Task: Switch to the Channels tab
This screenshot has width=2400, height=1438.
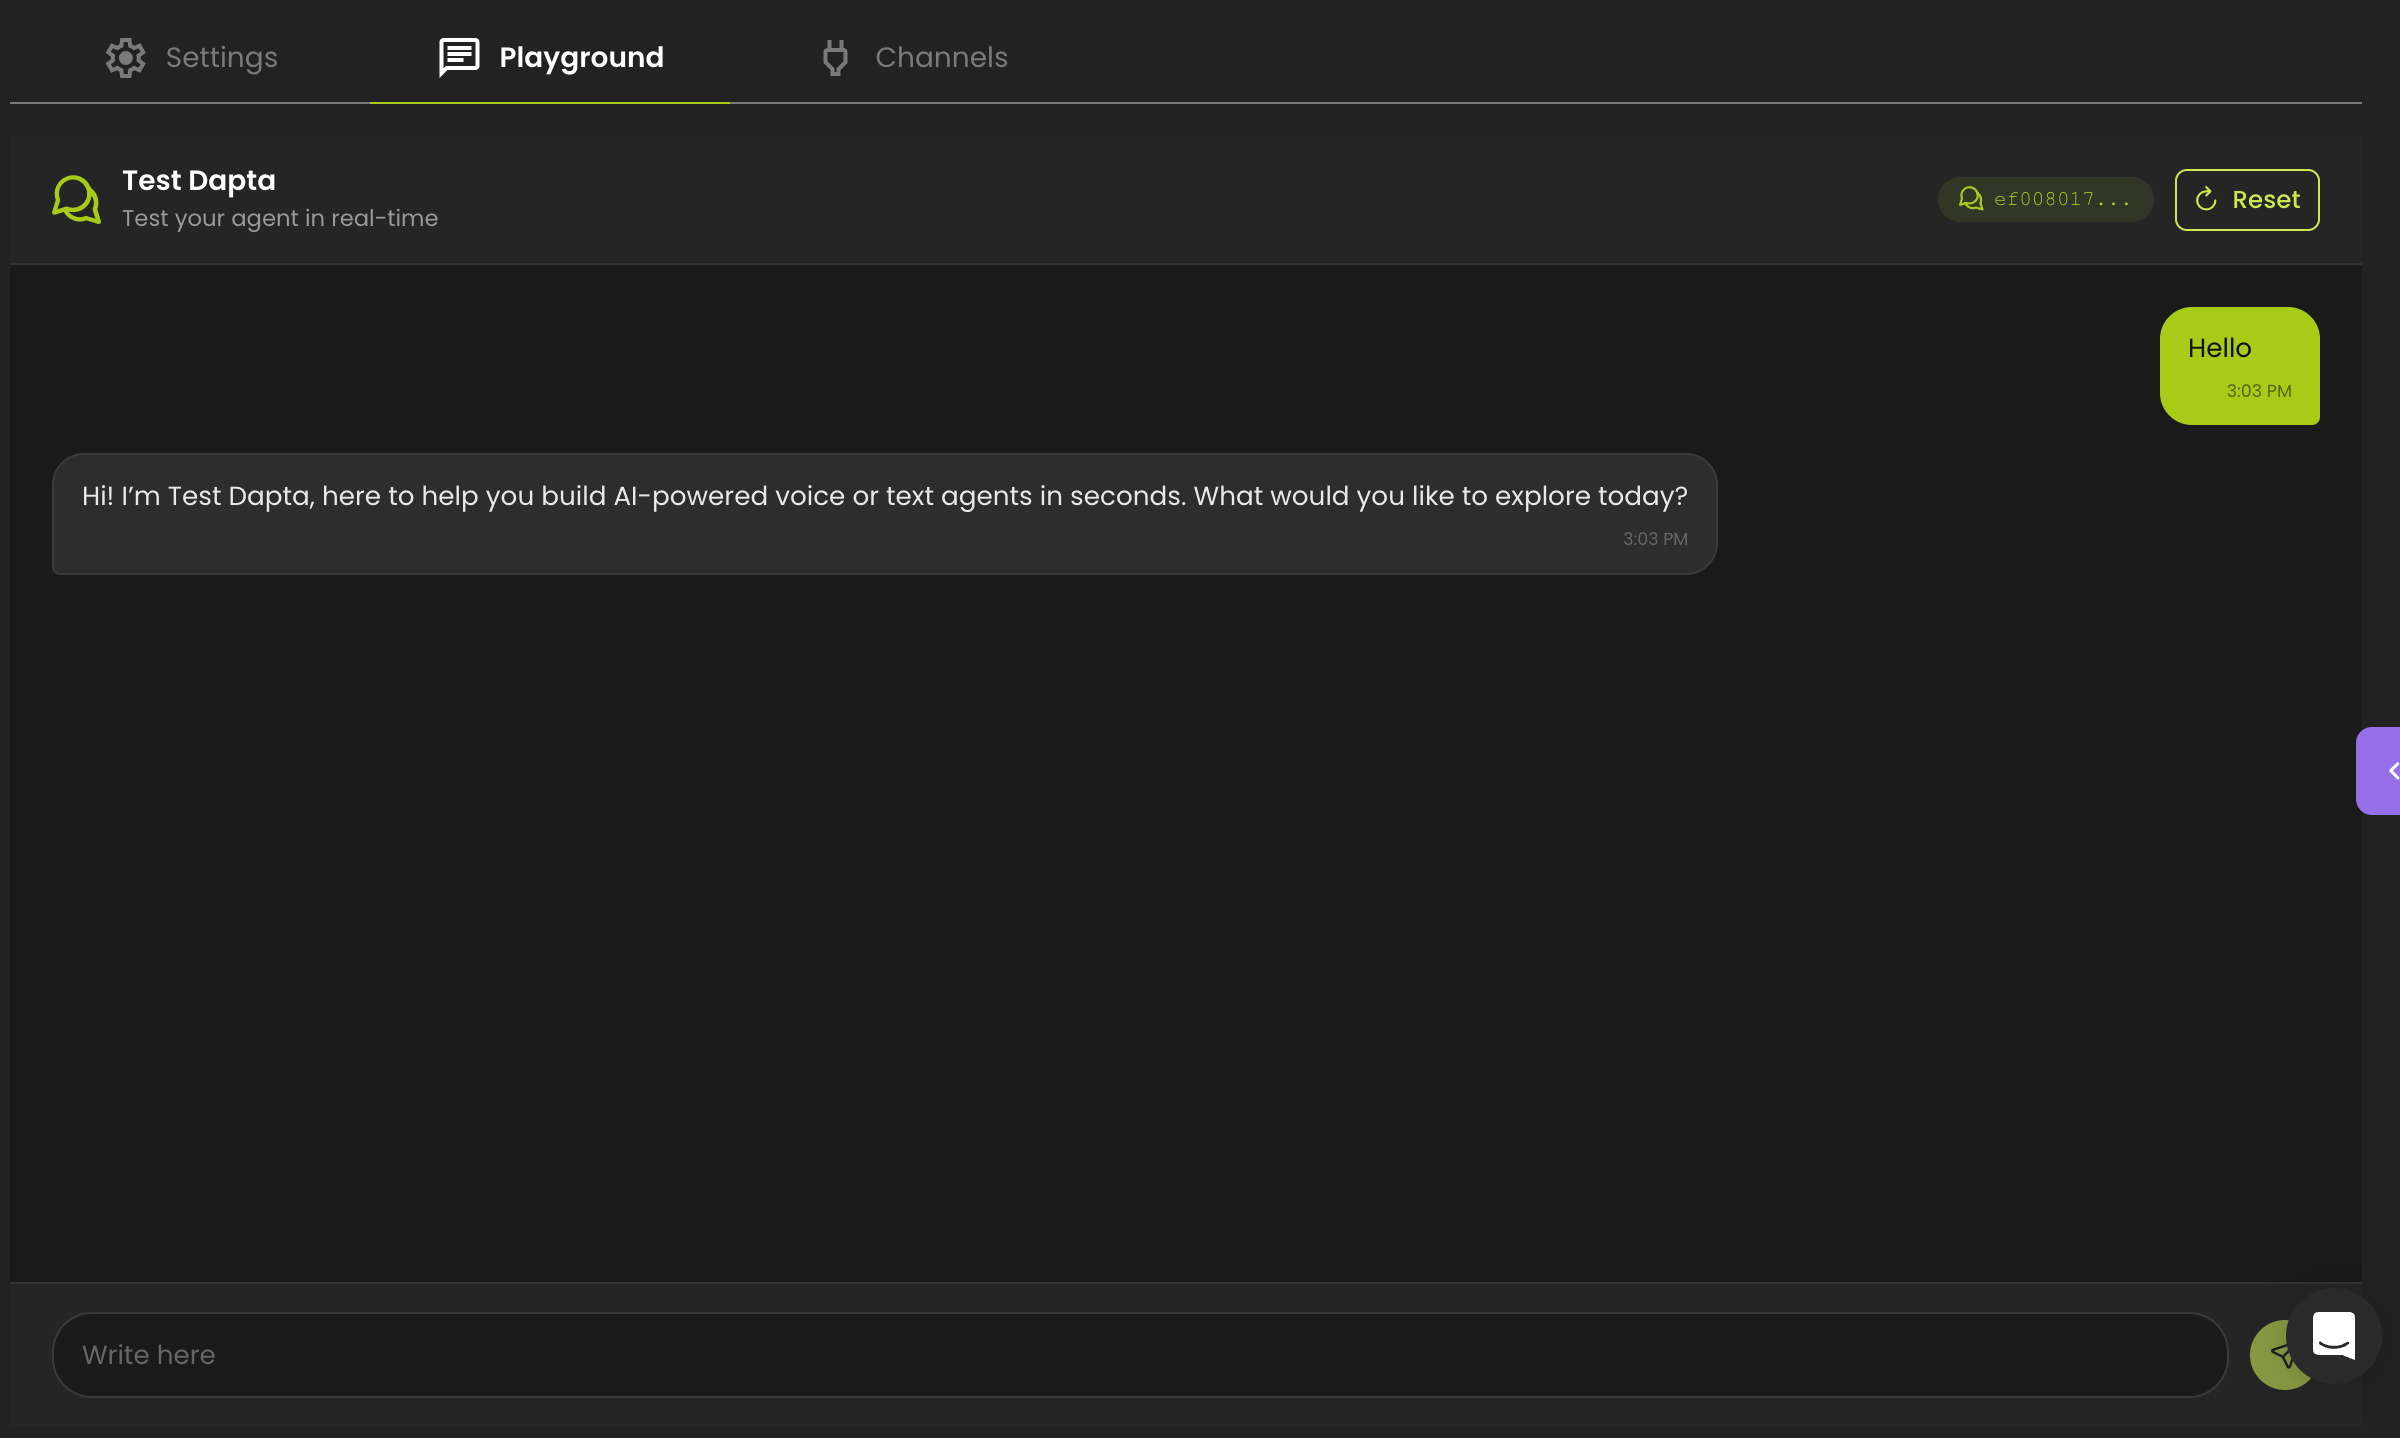Action: 941,58
